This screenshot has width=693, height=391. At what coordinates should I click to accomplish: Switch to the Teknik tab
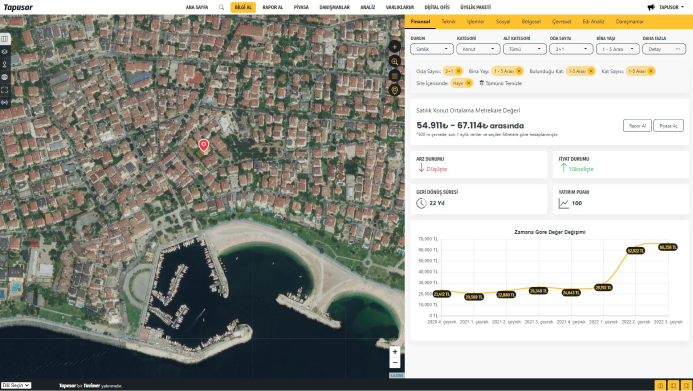pyautogui.click(x=448, y=22)
